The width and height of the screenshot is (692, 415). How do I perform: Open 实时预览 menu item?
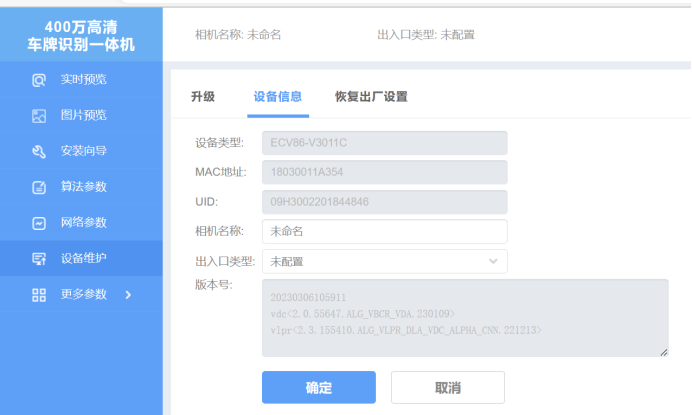pyautogui.click(x=81, y=79)
